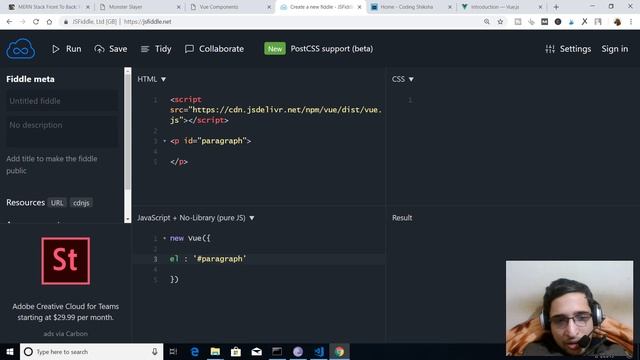Open Visual Studio Code from the taskbar
The height and width of the screenshot is (360, 640).
319,351
